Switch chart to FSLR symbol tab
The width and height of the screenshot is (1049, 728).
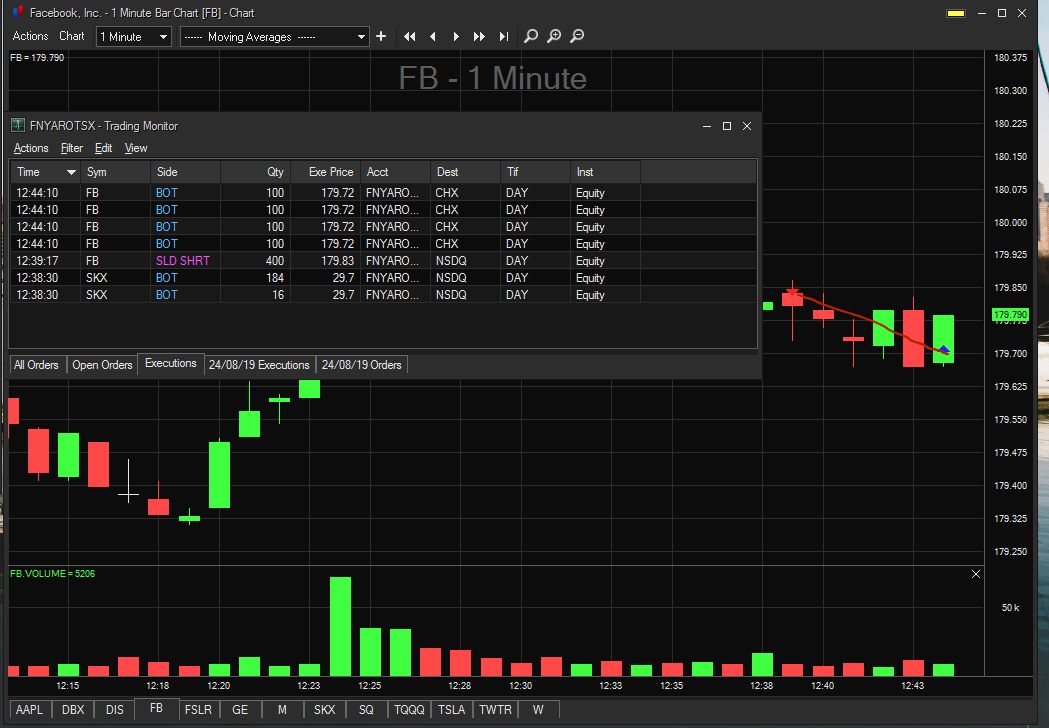click(198, 709)
